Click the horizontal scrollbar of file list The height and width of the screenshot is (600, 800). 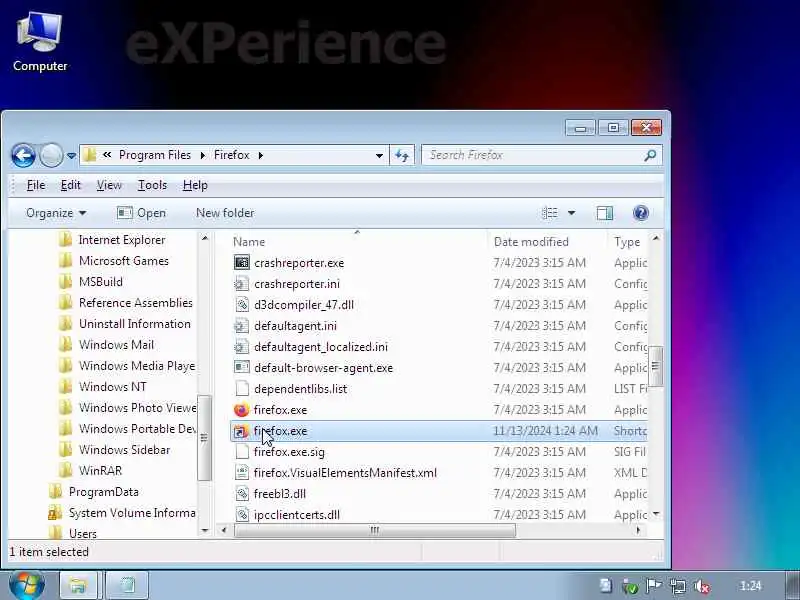375,531
